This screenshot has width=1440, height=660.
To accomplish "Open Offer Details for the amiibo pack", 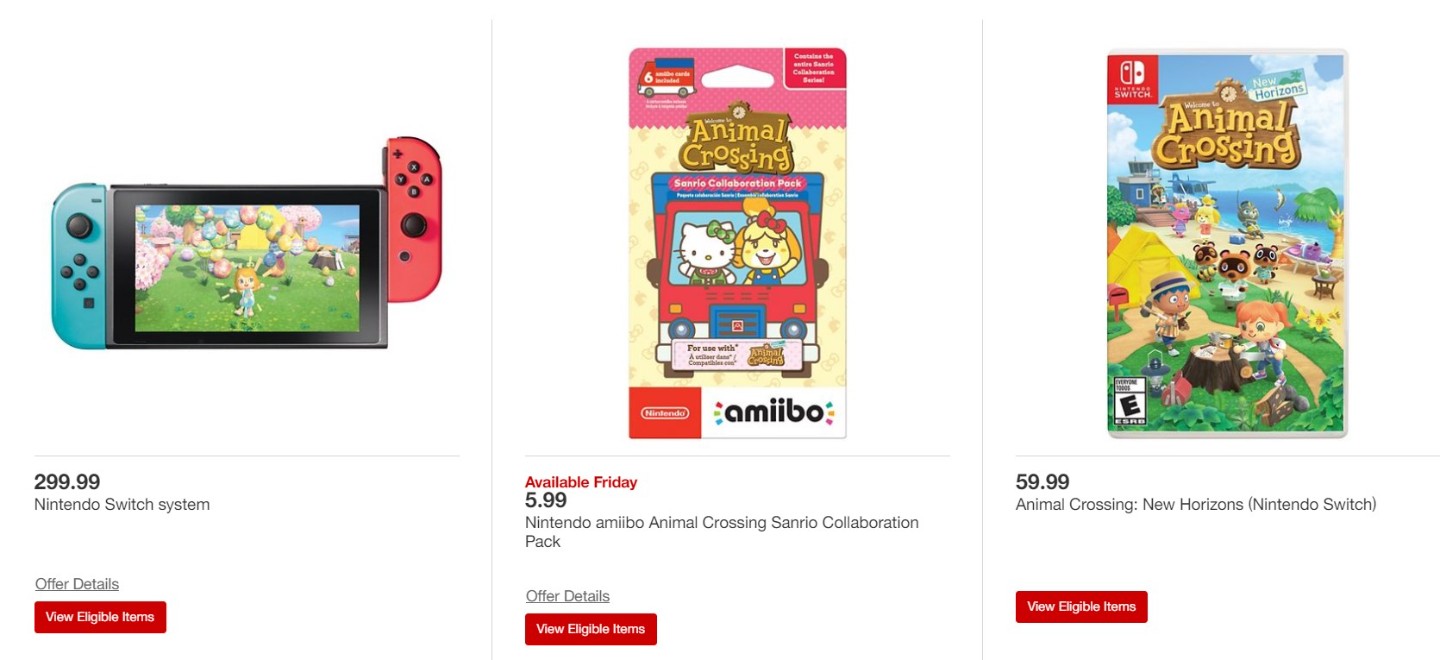I will coord(568,596).
